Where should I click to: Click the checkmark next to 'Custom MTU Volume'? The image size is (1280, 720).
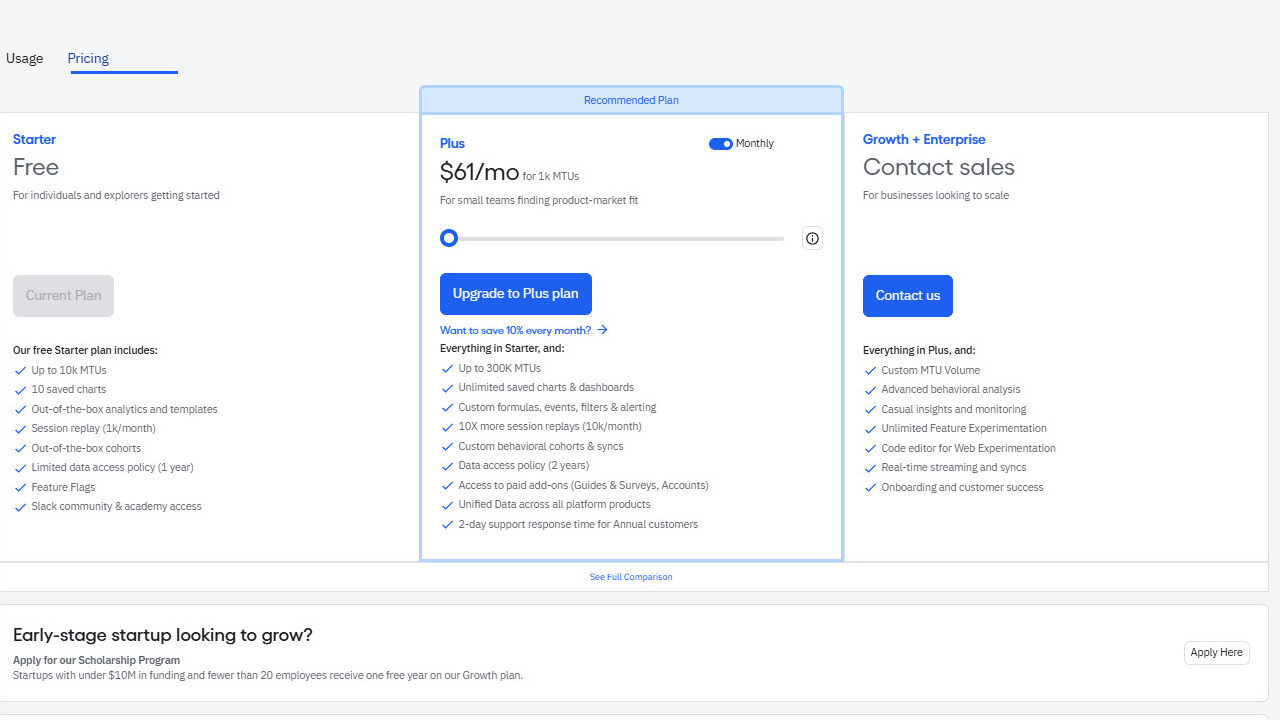tap(870, 370)
